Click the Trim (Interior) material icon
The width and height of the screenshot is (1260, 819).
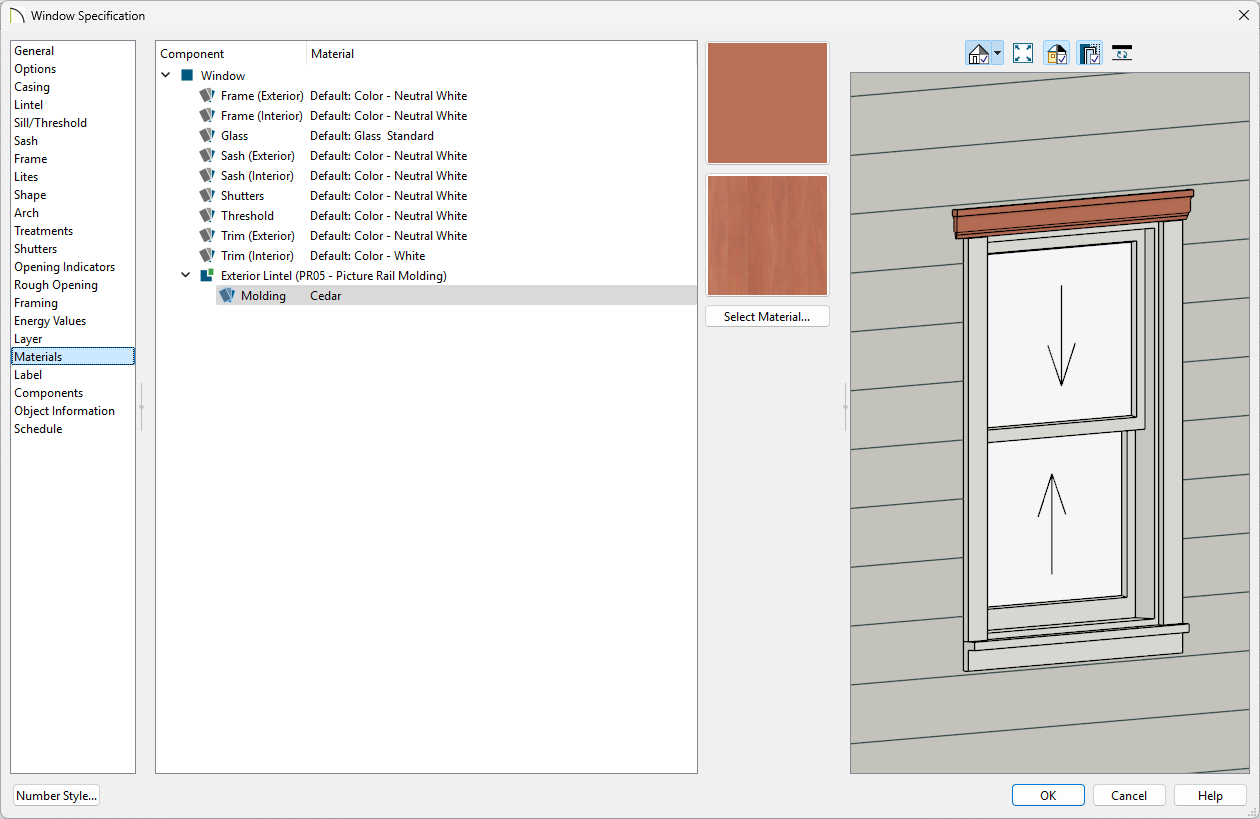click(x=207, y=256)
